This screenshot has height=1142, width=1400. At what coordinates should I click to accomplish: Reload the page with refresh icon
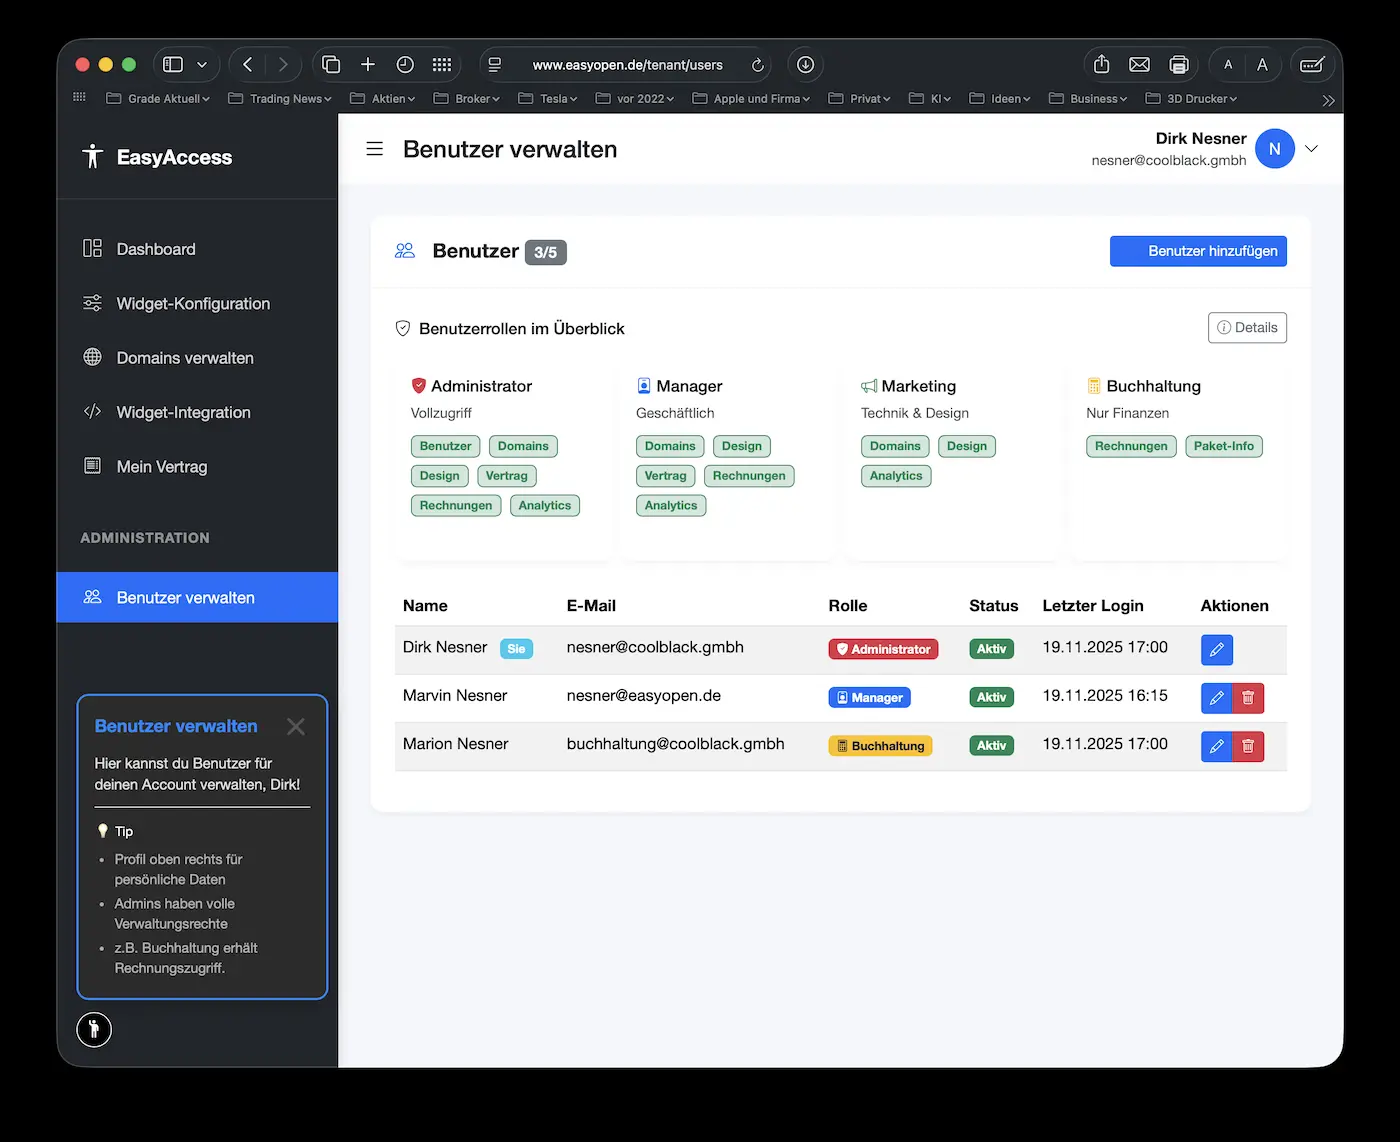(x=757, y=65)
